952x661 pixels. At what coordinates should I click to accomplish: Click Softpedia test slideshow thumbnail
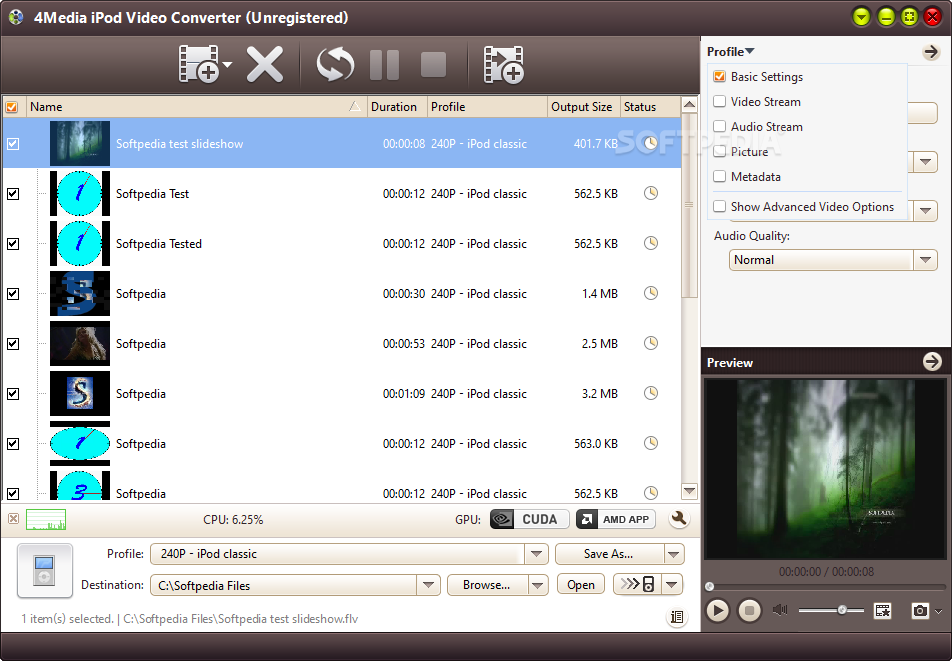pos(80,143)
